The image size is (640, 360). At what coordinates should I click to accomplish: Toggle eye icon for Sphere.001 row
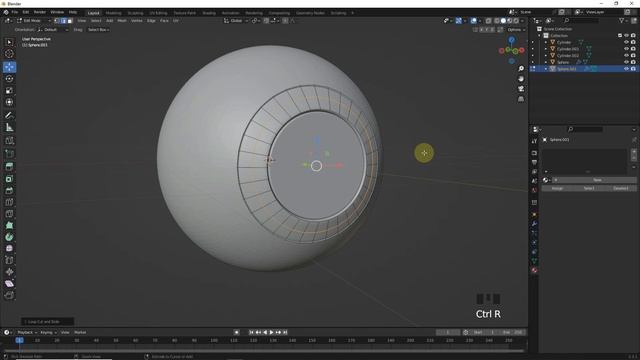click(627, 69)
